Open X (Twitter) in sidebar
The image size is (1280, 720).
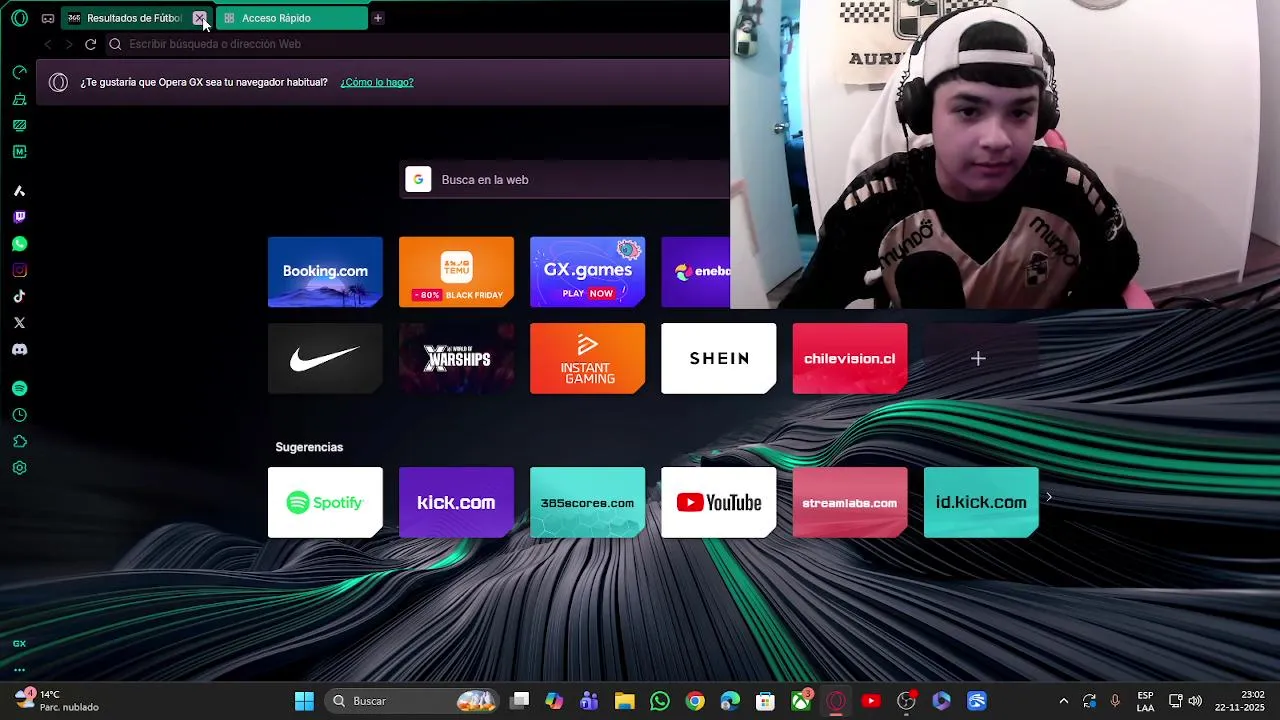coord(19,323)
